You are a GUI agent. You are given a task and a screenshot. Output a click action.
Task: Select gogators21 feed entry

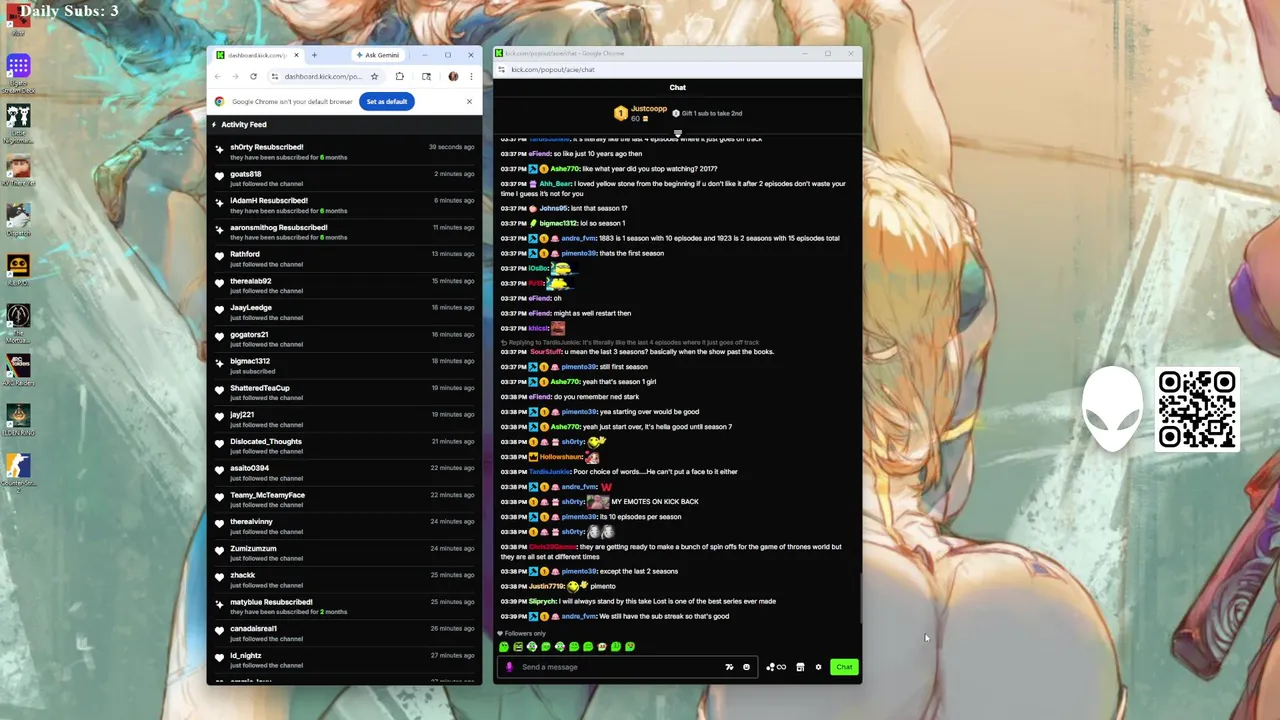[345, 339]
